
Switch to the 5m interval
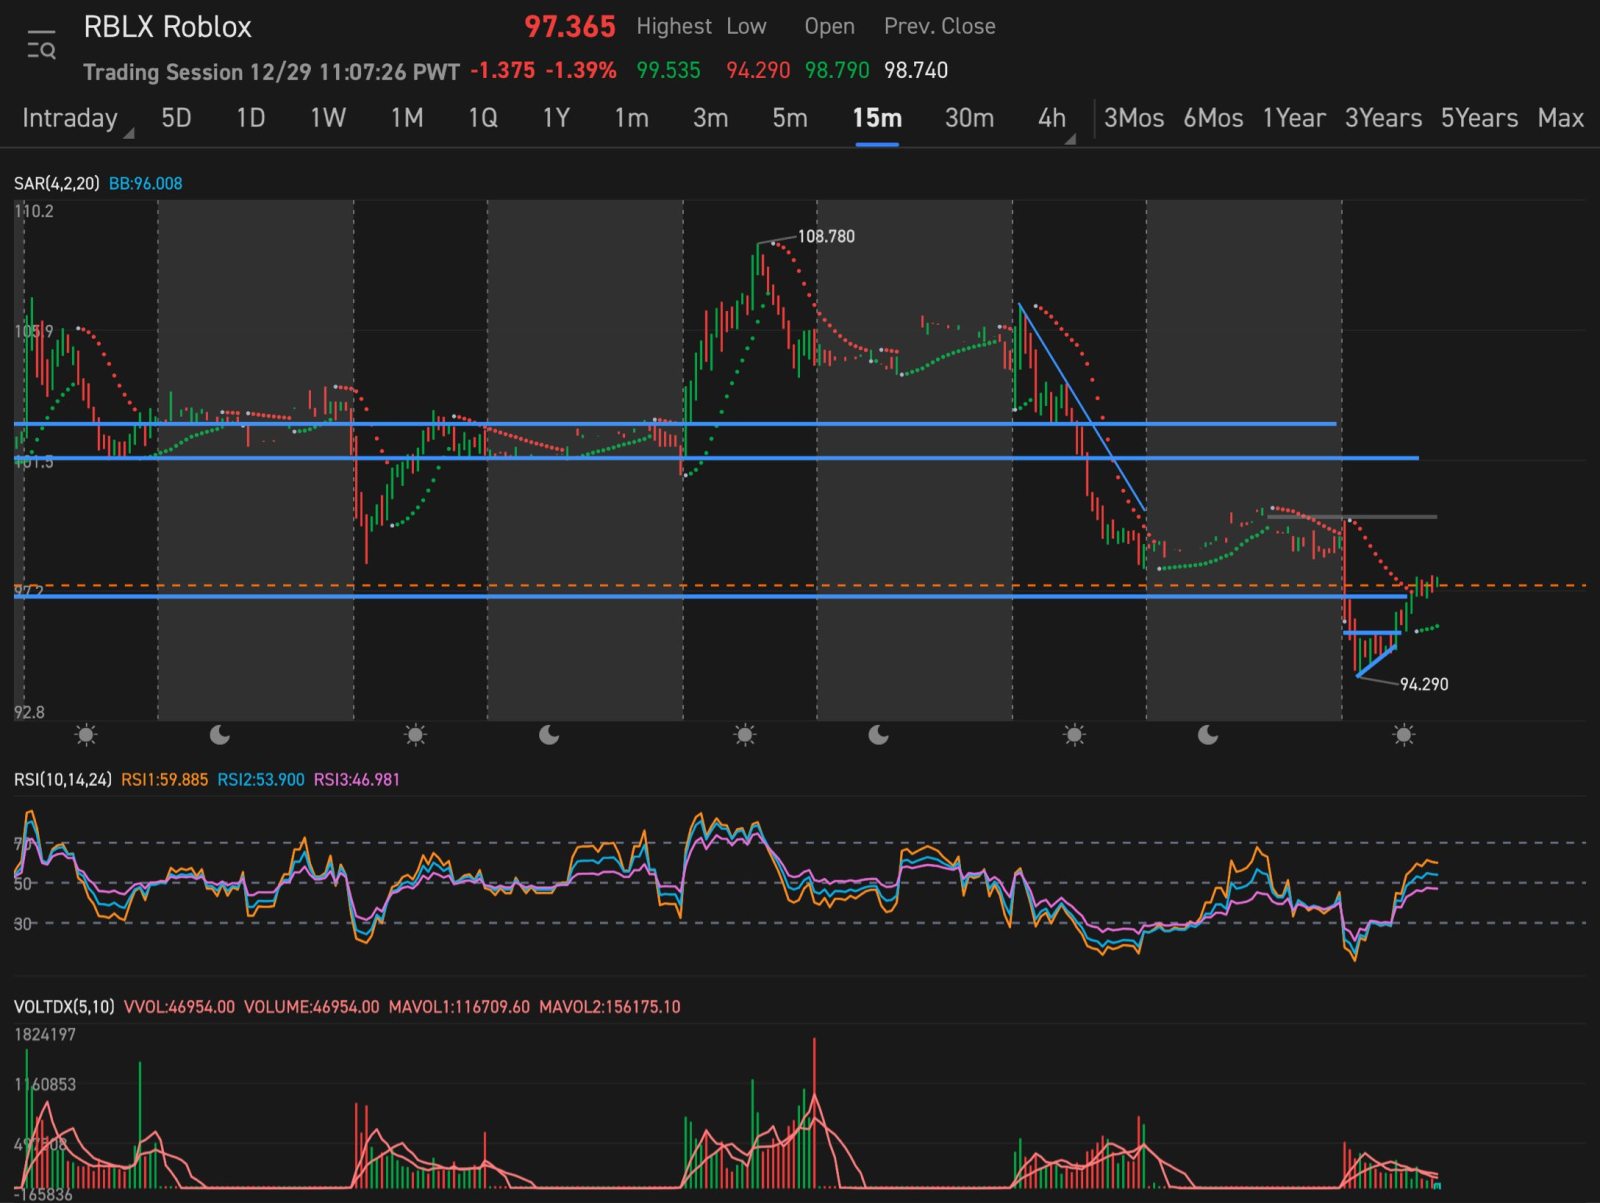[x=789, y=118]
